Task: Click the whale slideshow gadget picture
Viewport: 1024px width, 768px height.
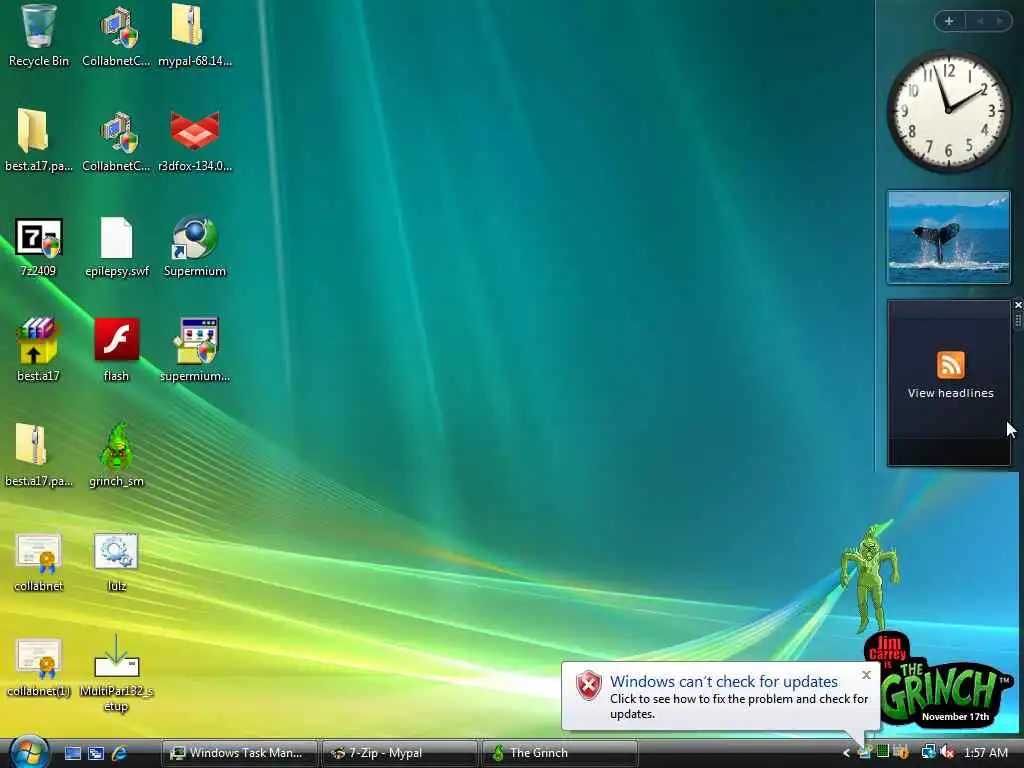Action: (948, 237)
